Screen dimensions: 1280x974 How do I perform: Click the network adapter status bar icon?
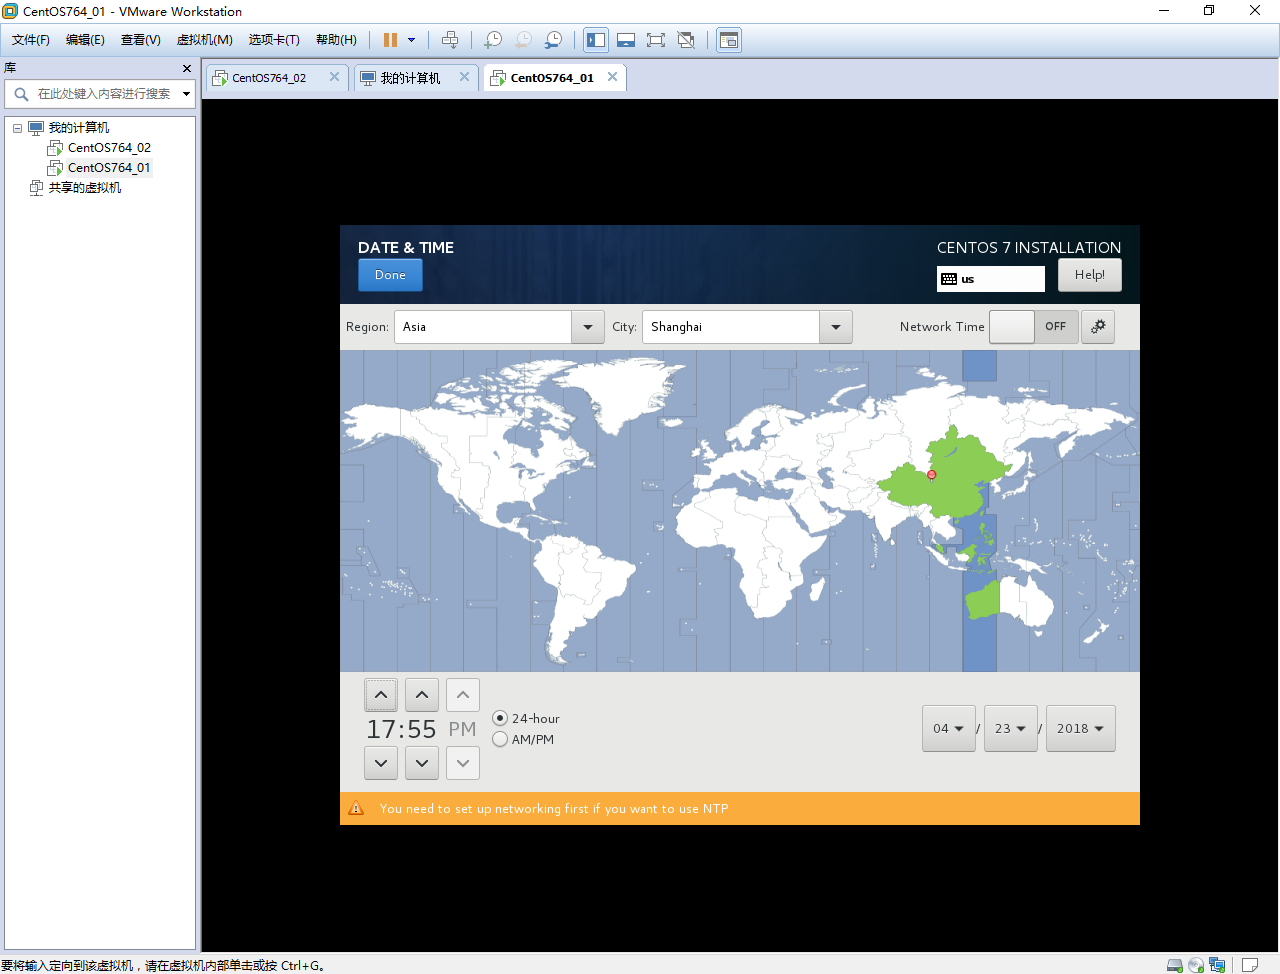[1217, 965]
